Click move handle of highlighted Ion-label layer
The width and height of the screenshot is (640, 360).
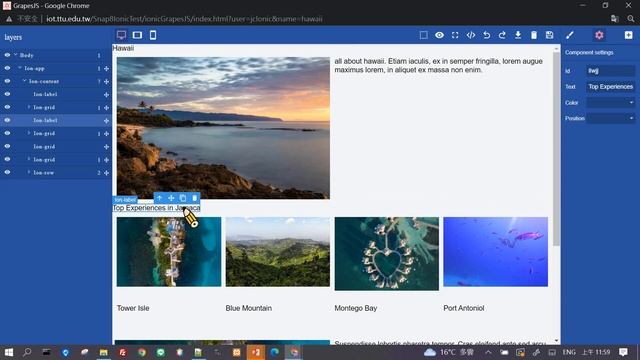coord(107,121)
